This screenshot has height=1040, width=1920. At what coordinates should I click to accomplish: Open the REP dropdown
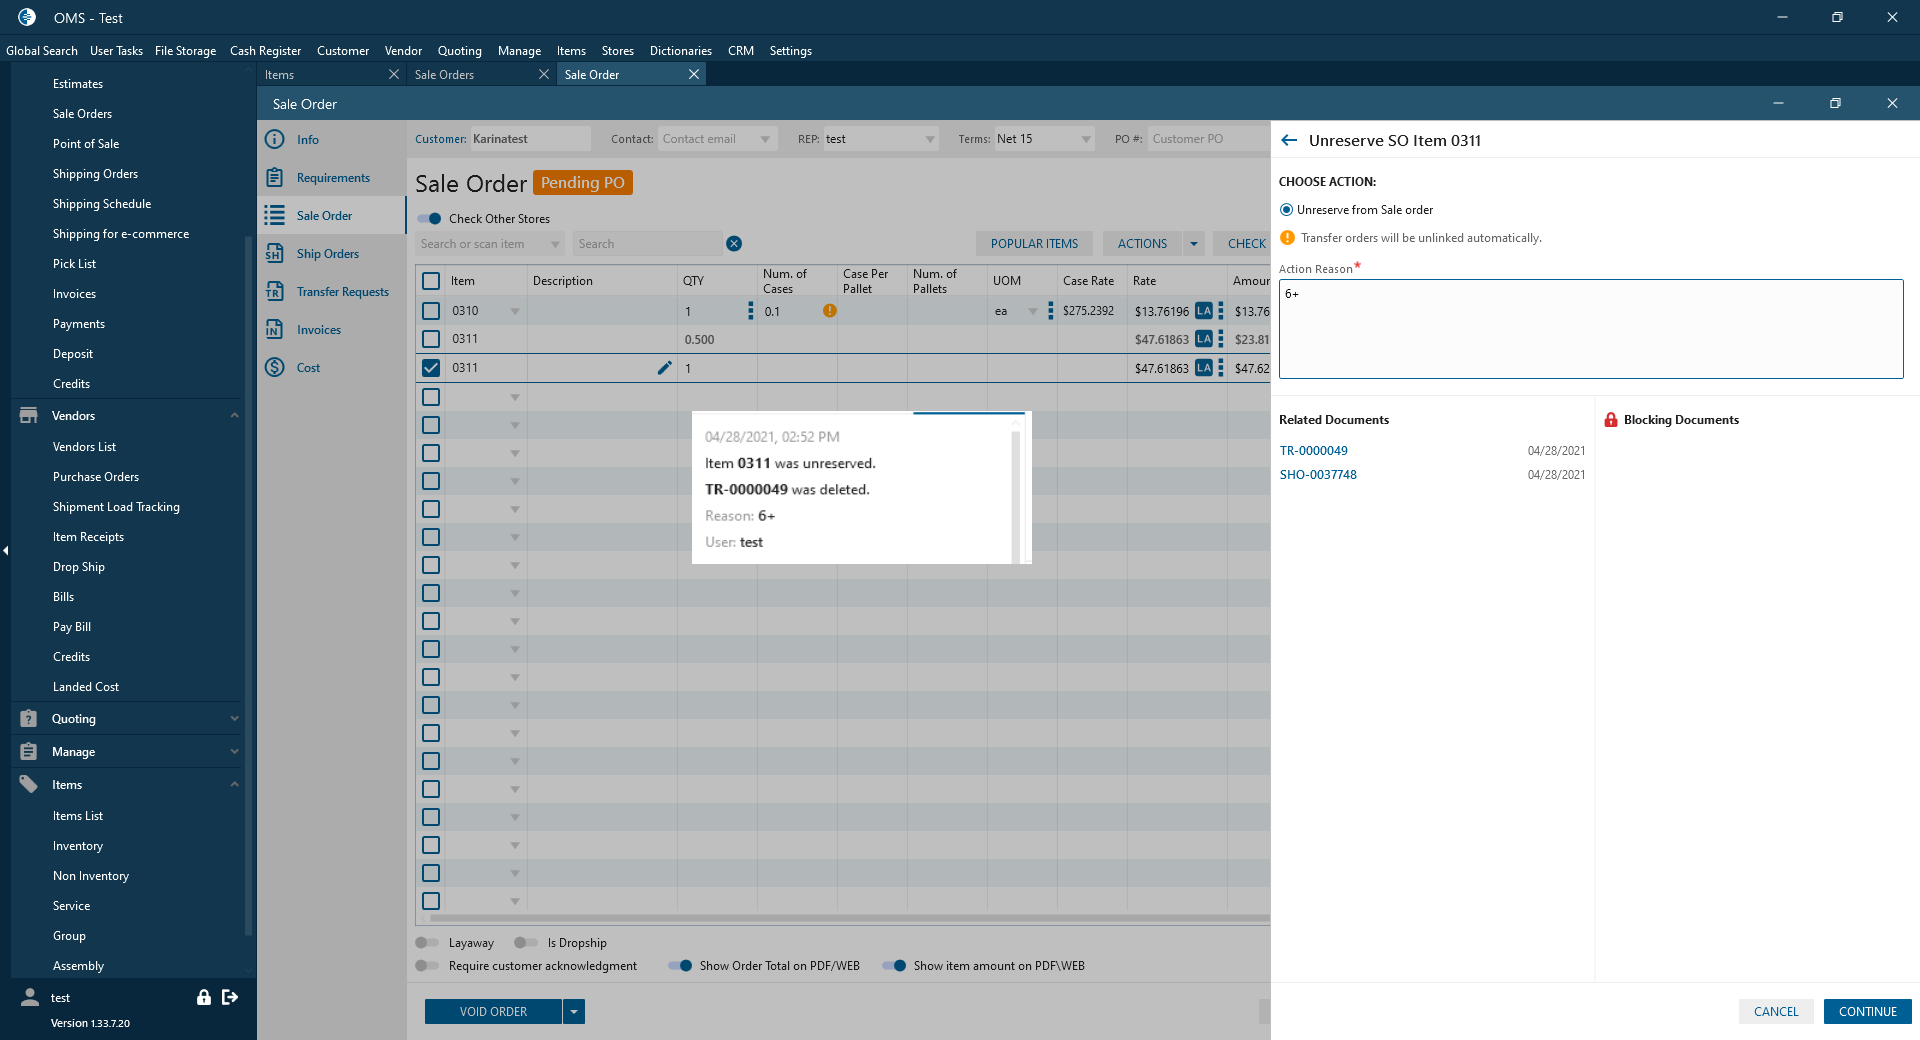(930, 140)
